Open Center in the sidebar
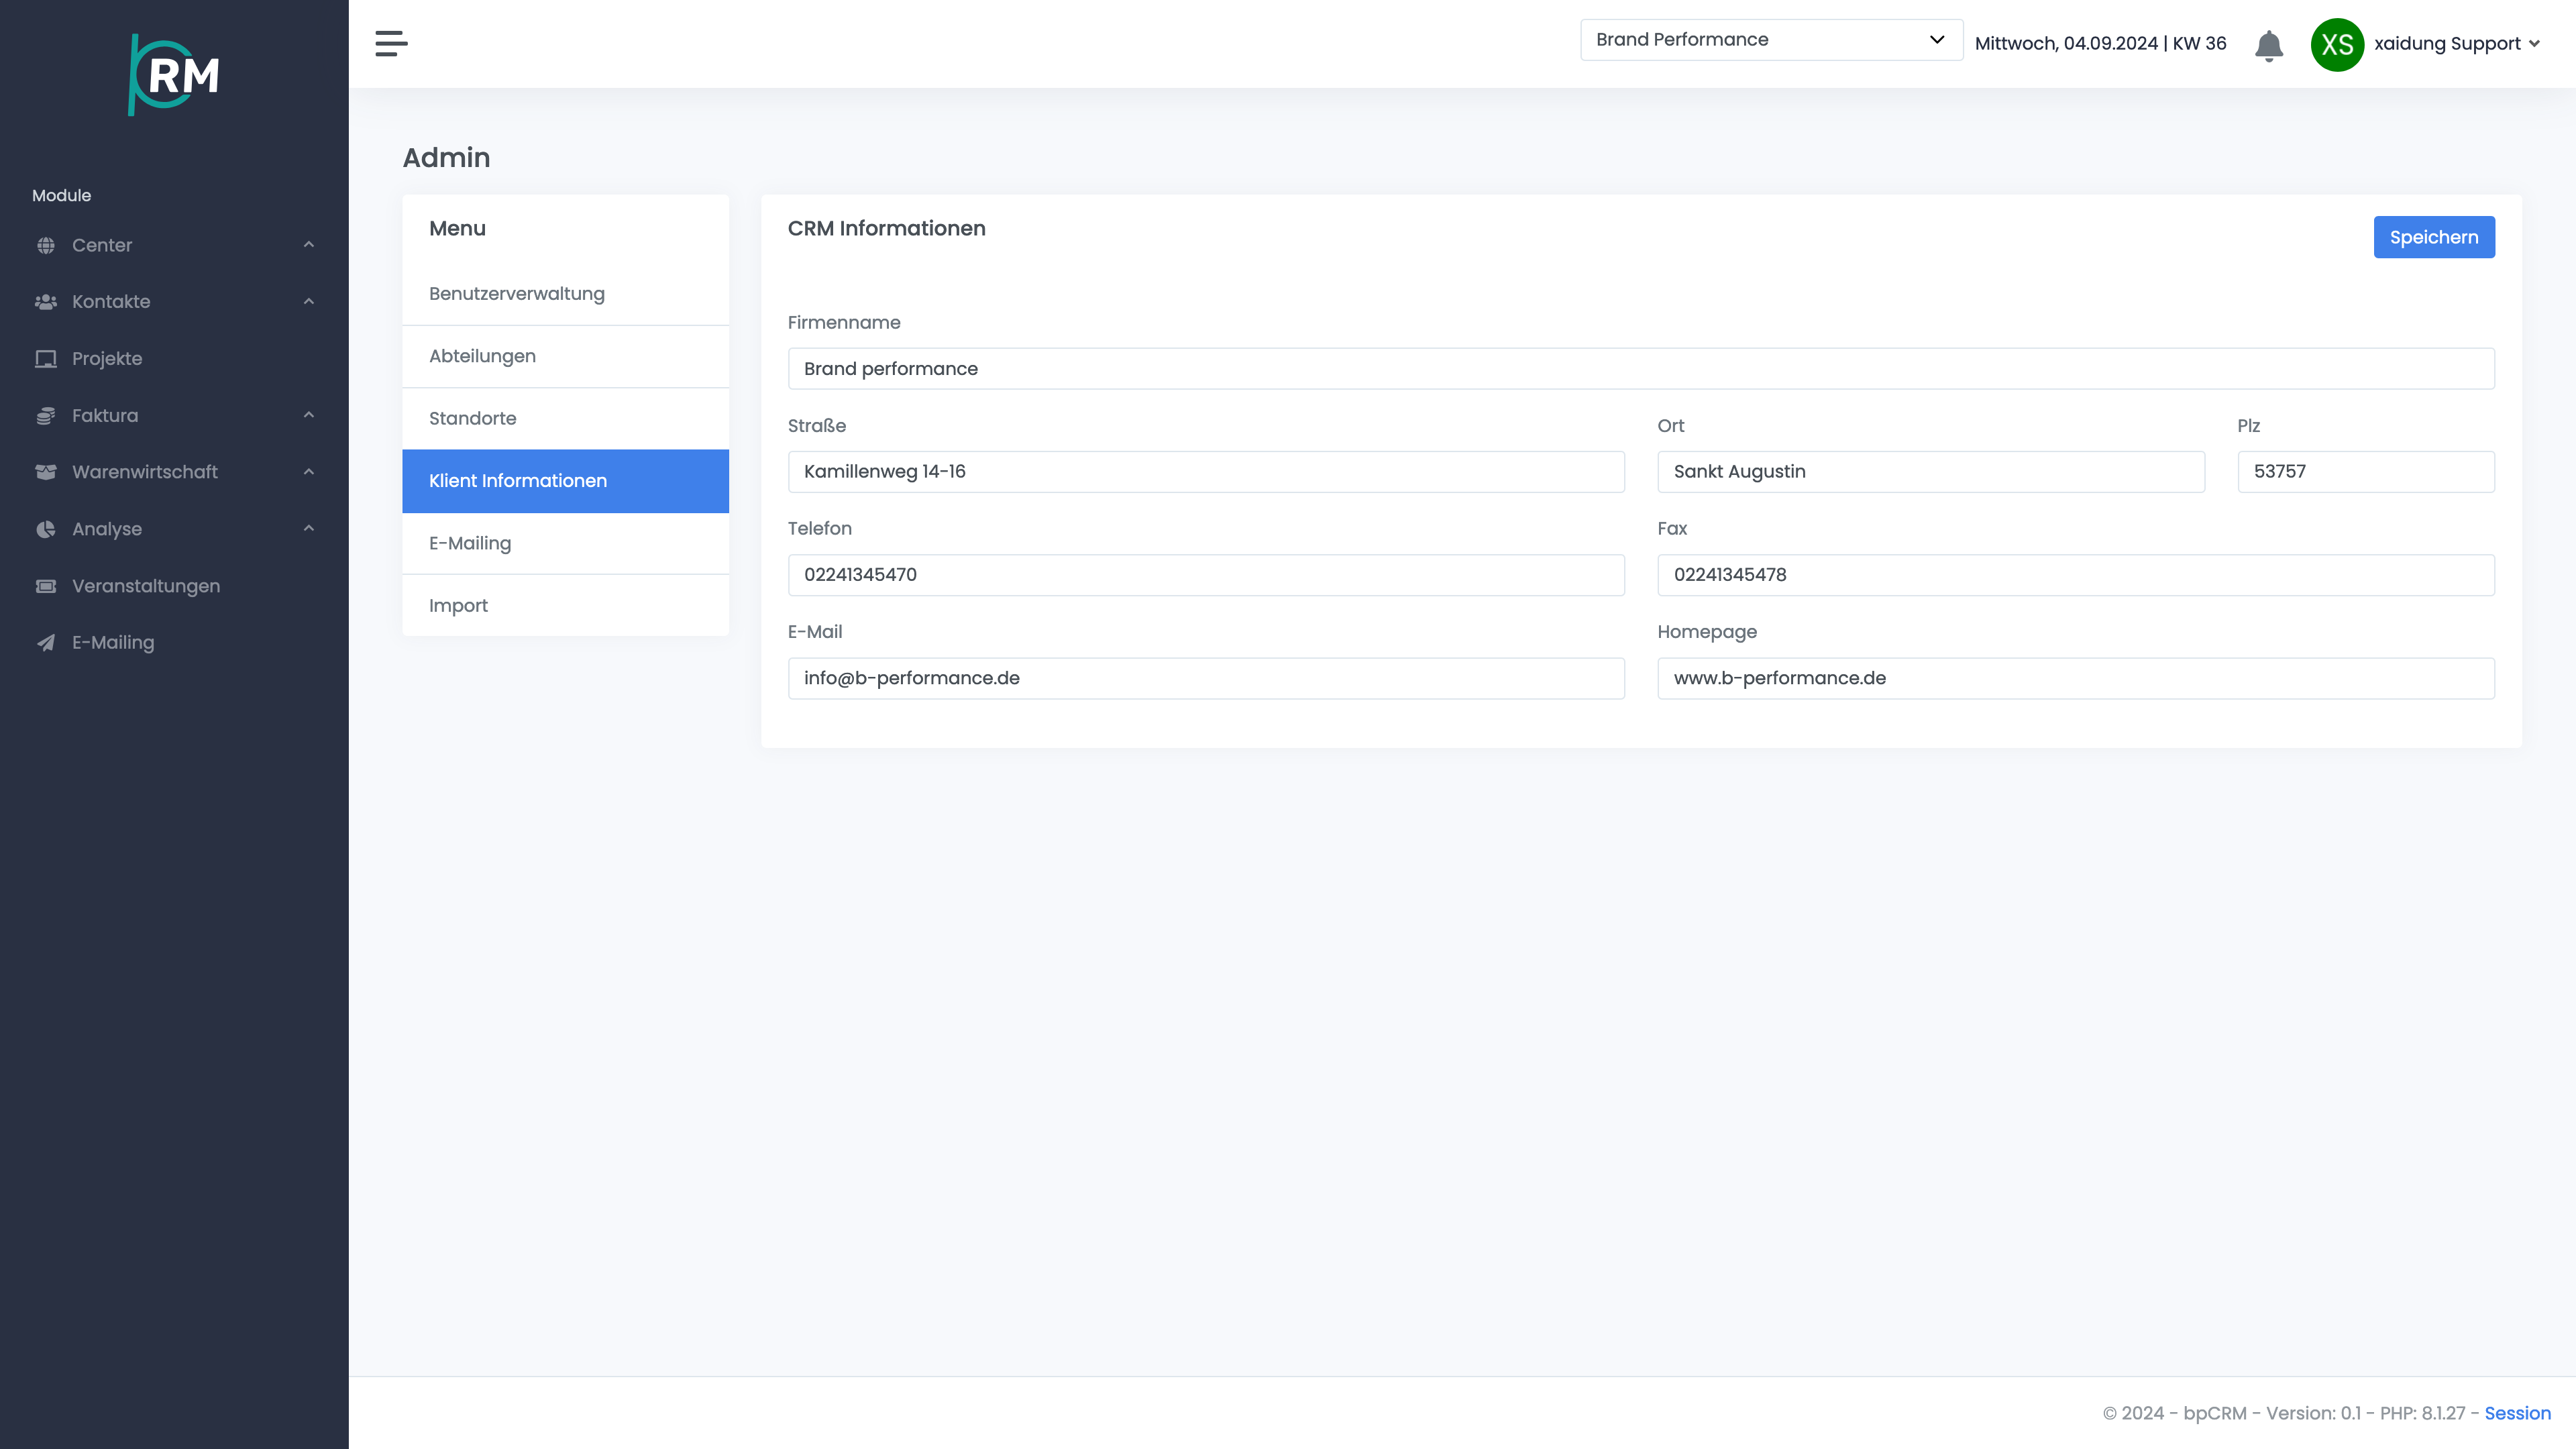This screenshot has width=2576, height=1449. pyautogui.click(x=174, y=245)
